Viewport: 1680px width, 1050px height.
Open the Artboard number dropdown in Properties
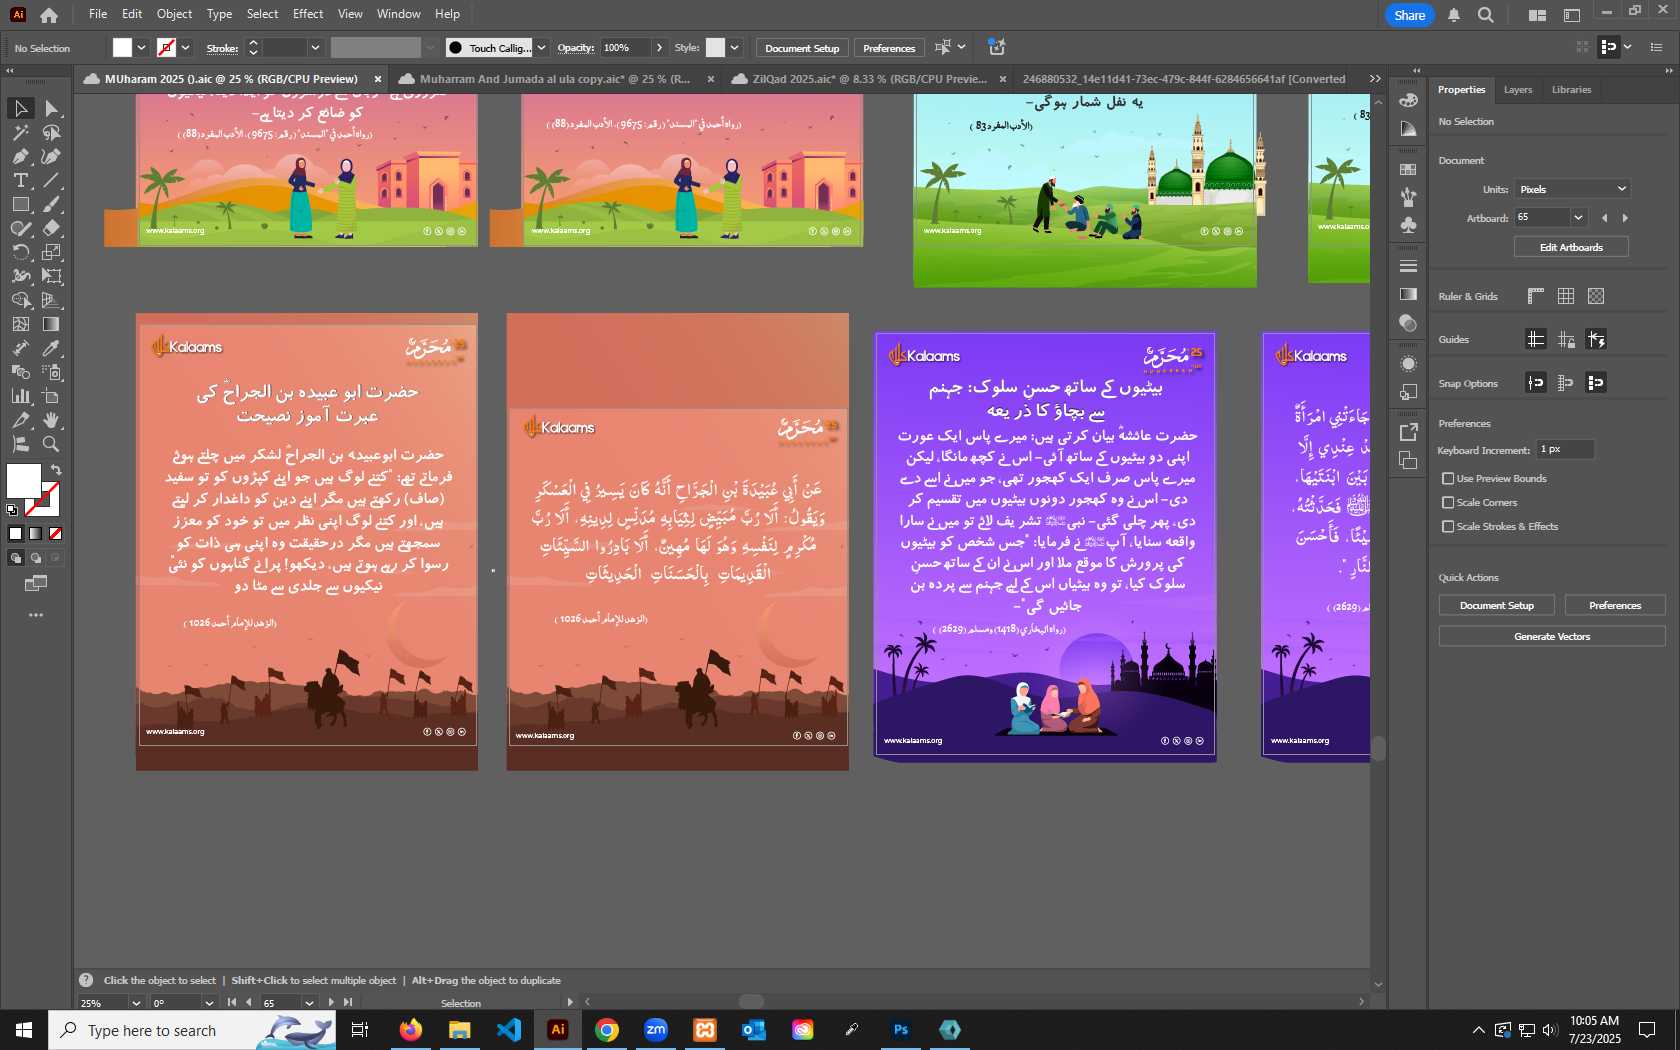click(x=1578, y=218)
